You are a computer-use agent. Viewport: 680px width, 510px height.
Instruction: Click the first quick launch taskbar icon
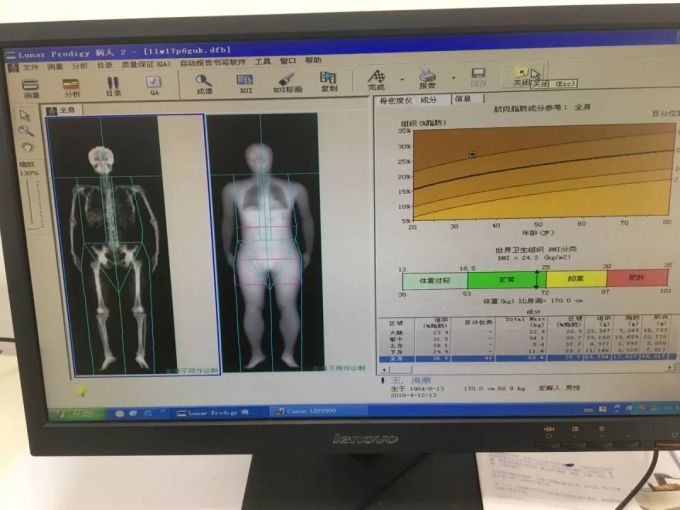point(119,414)
